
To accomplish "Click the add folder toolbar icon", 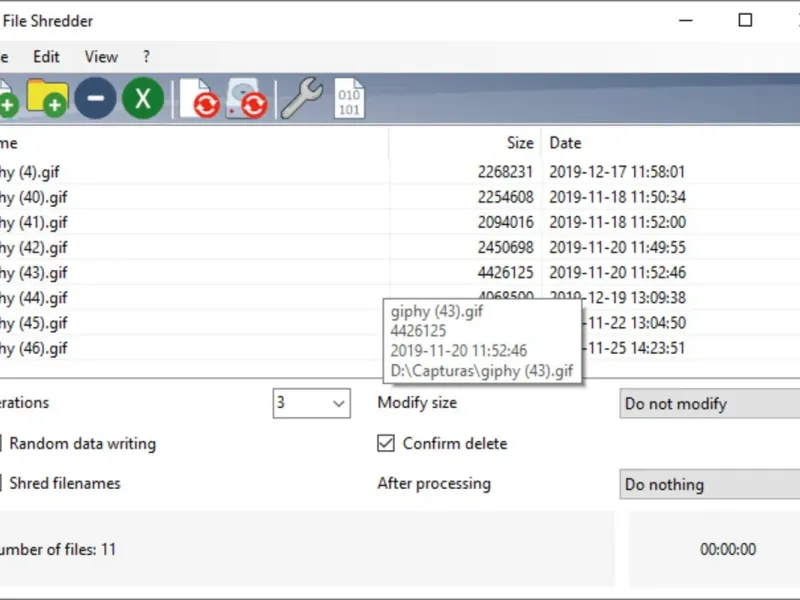I will coord(47,98).
